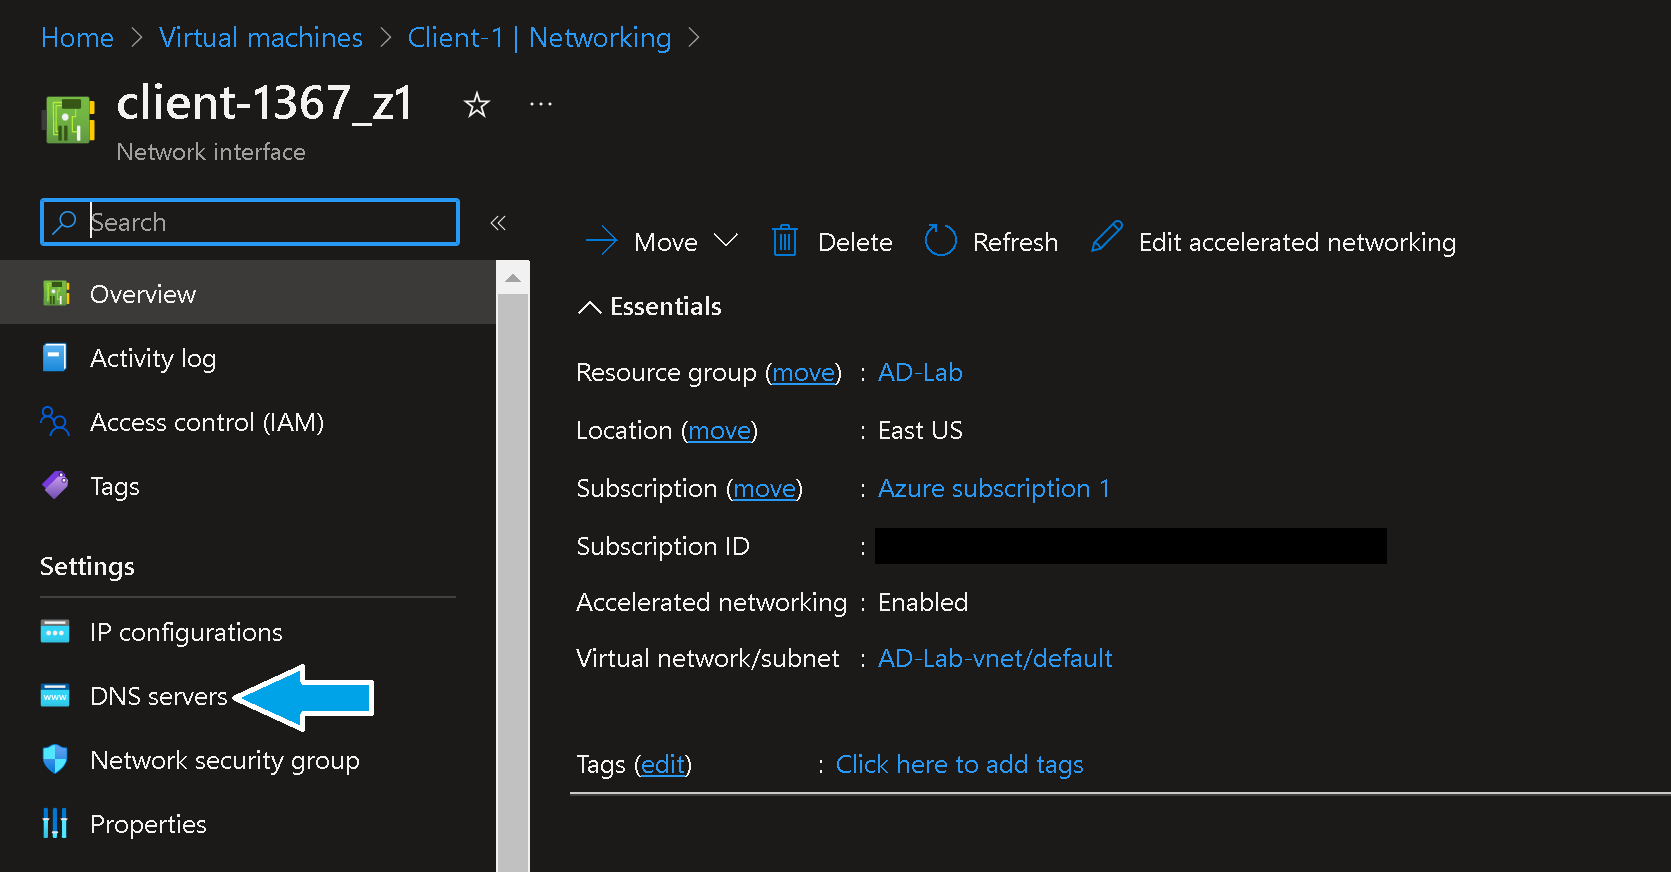1671x872 pixels.
Task: Click the Refresh circular arrow icon
Action: [x=941, y=241]
